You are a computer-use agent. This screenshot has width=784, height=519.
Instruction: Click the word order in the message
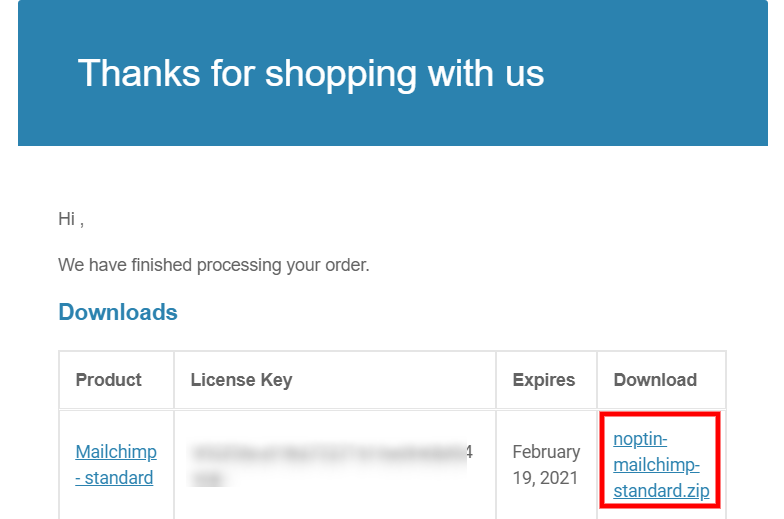[343, 265]
